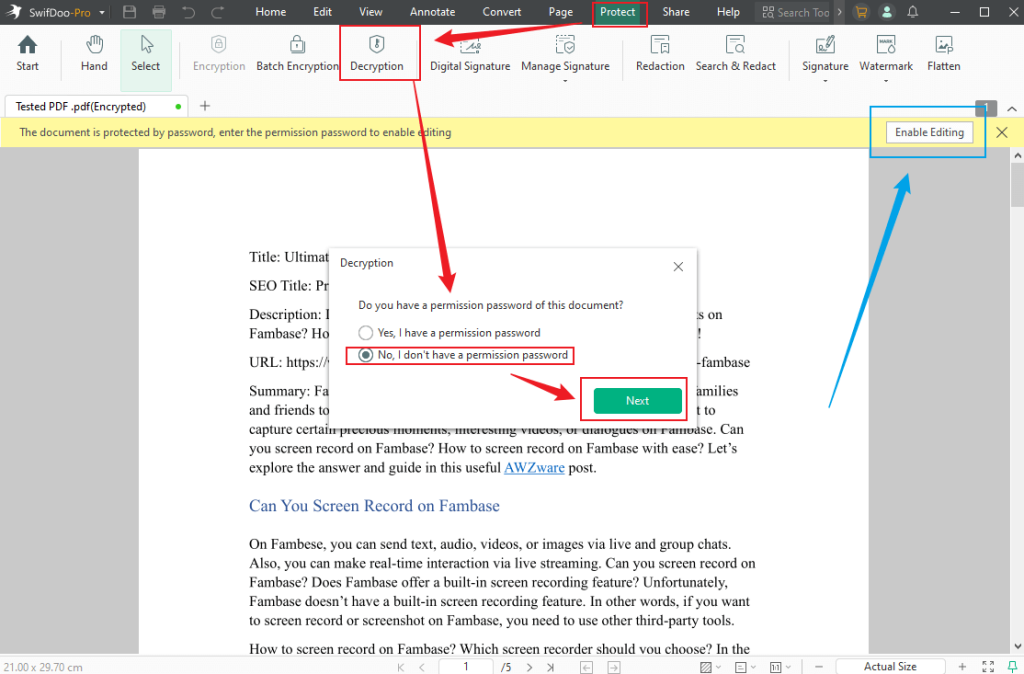The image size is (1024, 674).
Task: Open the Decryption tool
Action: pos(378,52)
